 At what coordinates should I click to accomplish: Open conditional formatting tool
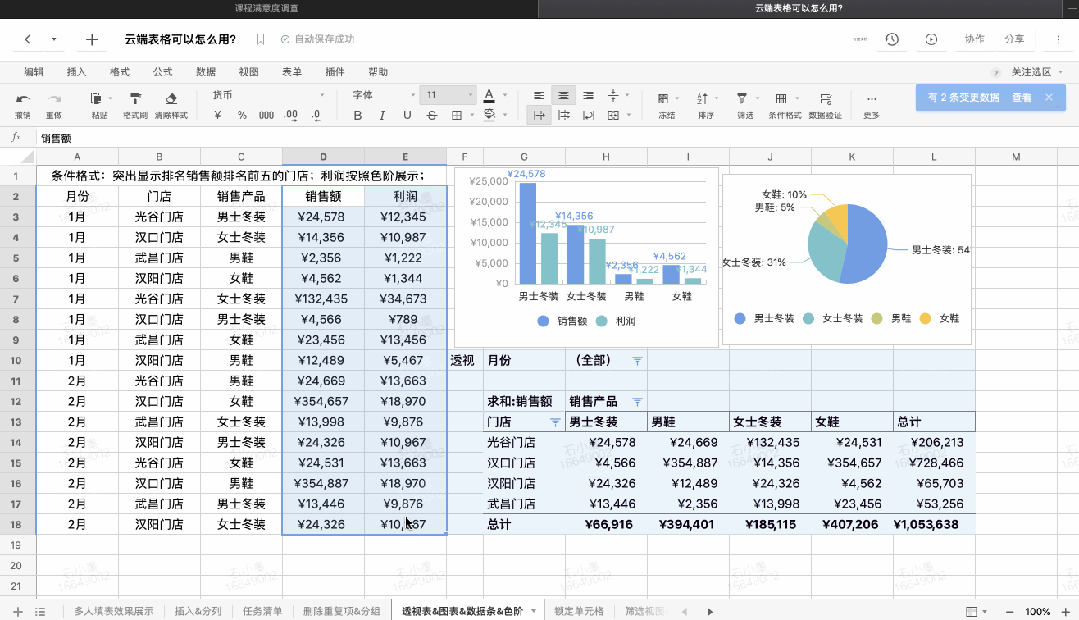tap(784, 99)
